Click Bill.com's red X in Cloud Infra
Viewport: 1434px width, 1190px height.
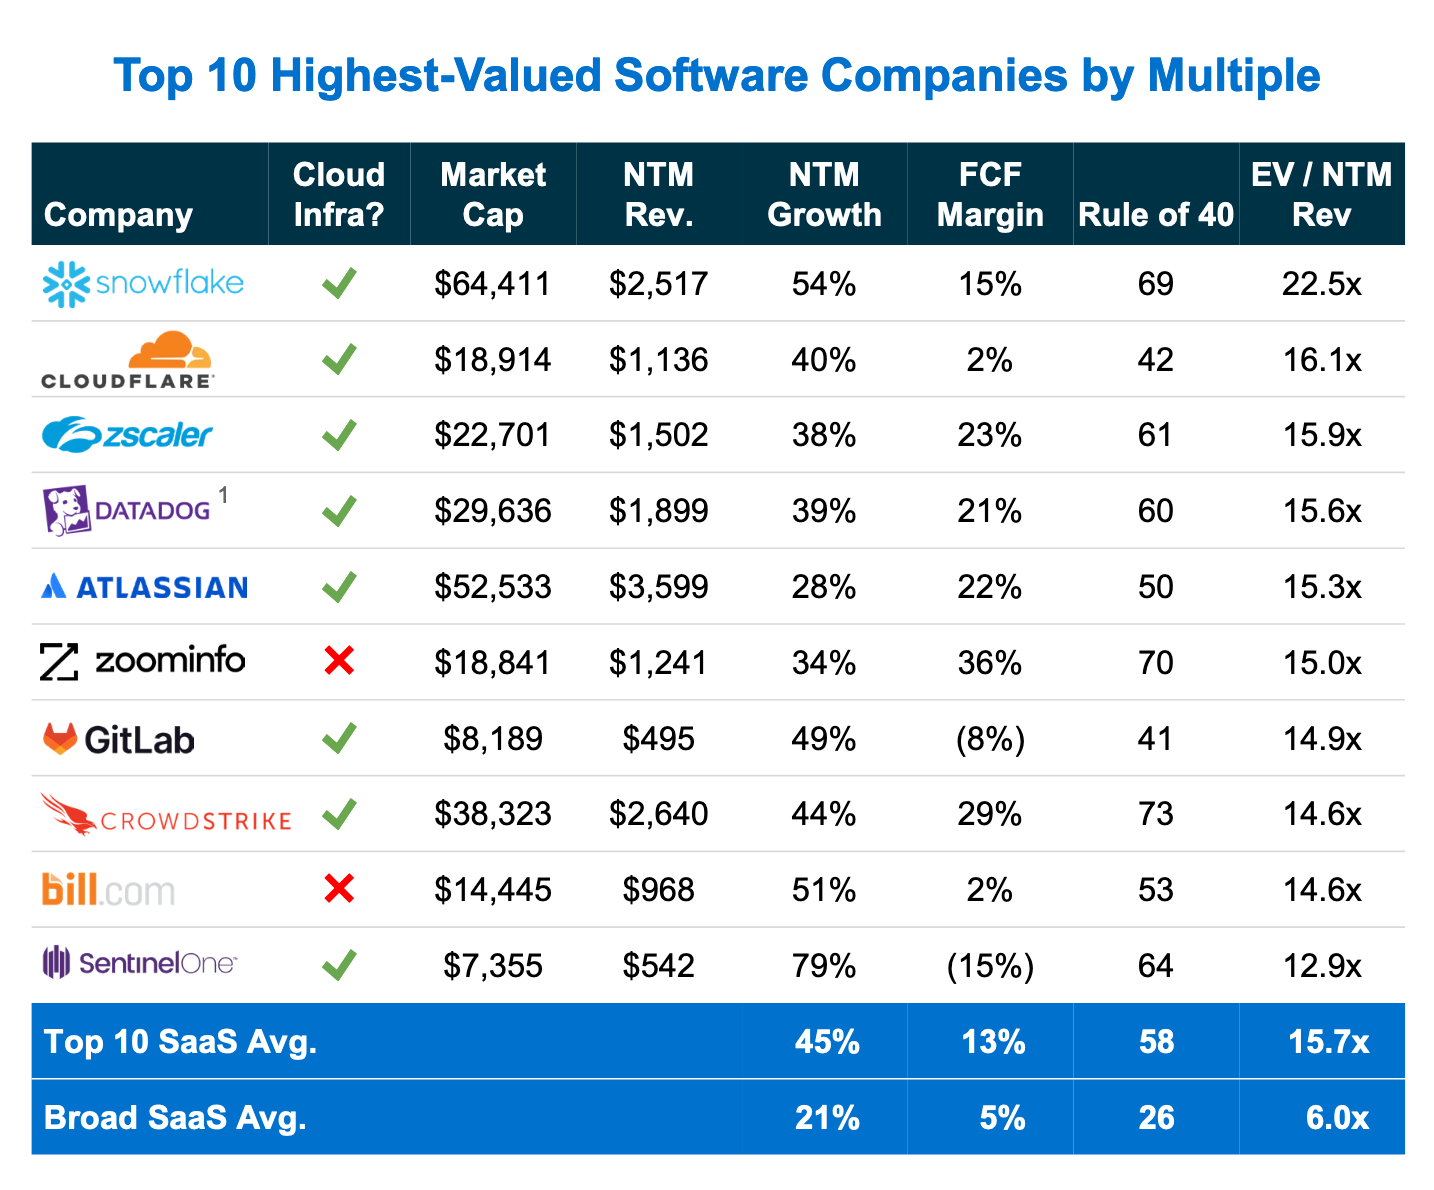coord(339,889)
